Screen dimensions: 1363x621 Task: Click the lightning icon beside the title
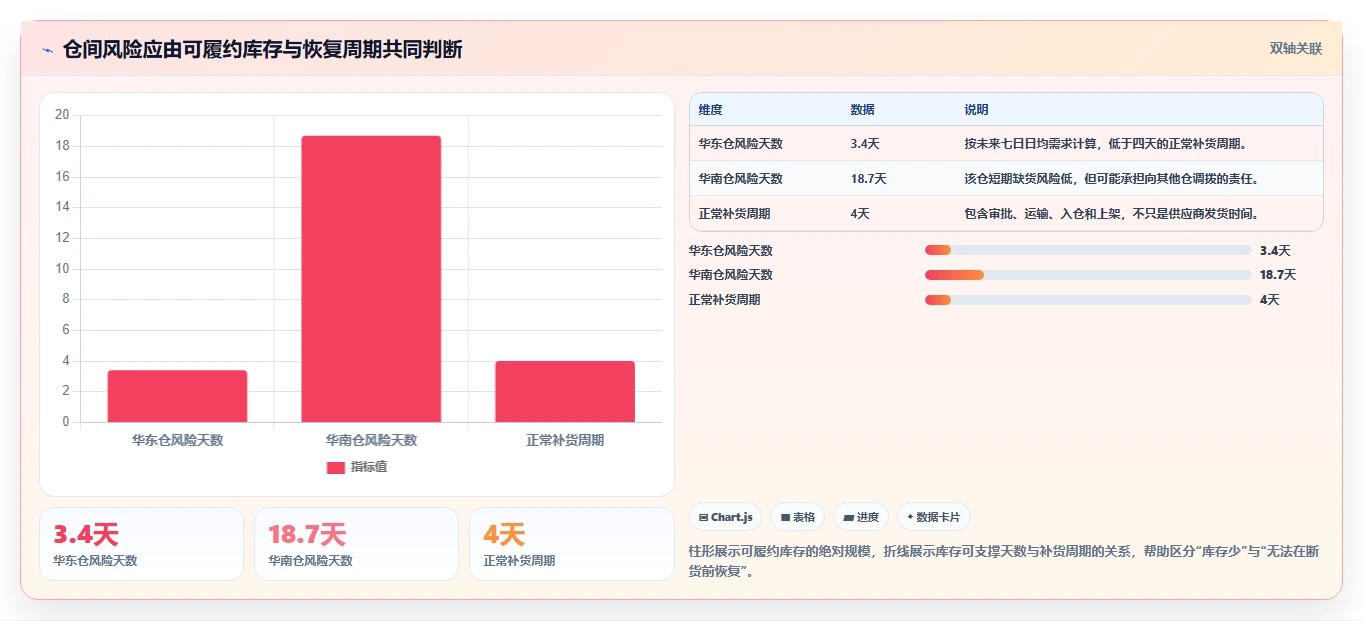(47, 50)
